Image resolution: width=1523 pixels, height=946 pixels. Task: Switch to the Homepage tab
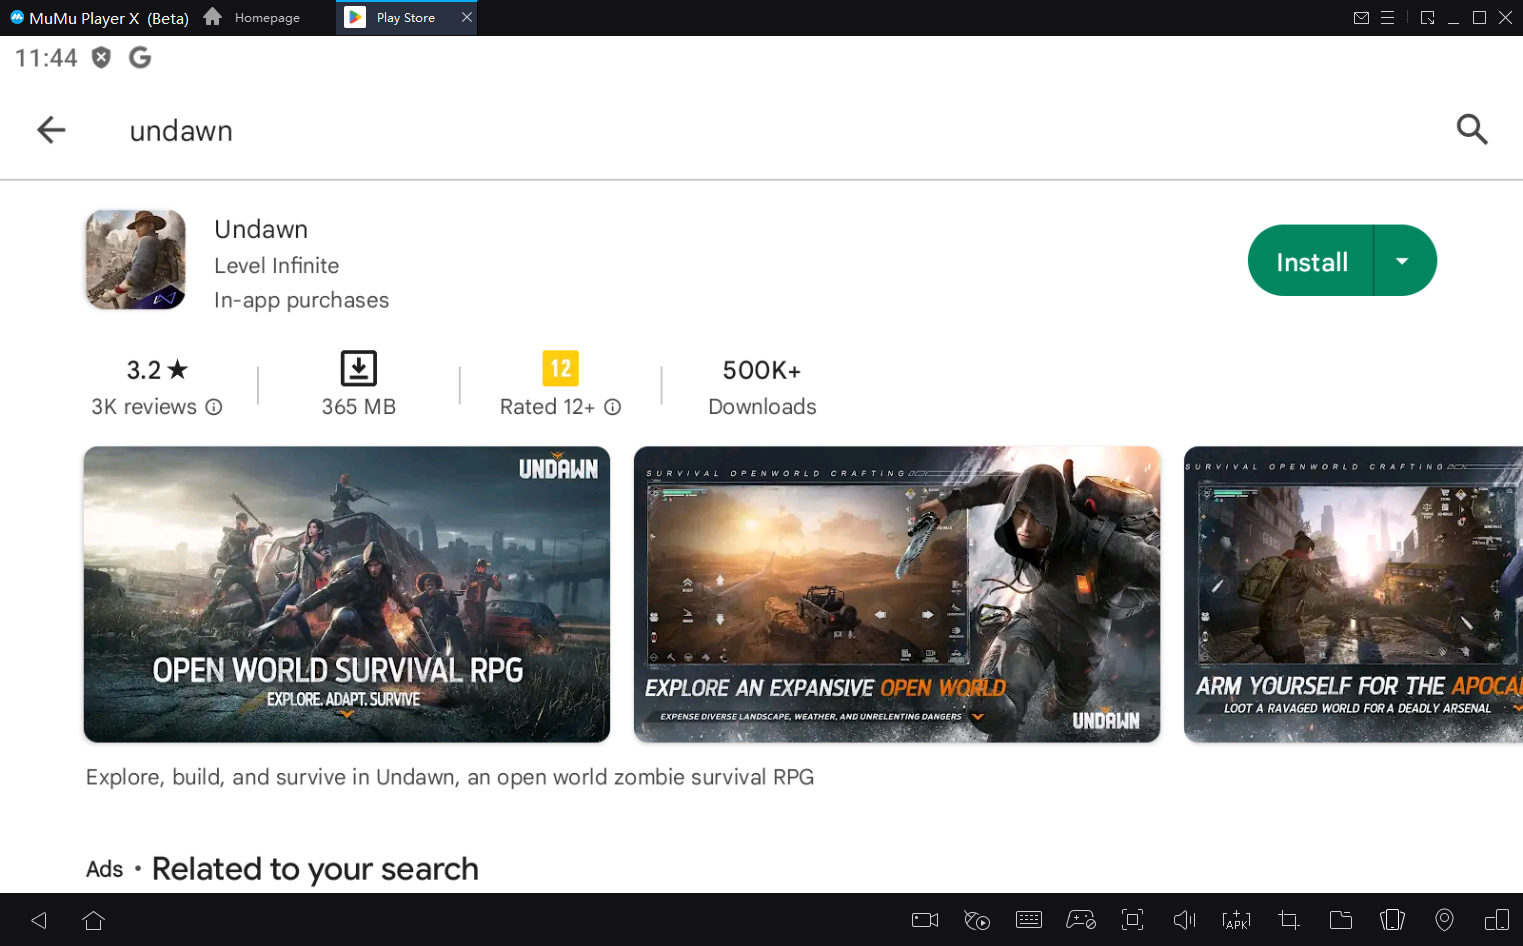pyautogui.click(x=254, y=18)
